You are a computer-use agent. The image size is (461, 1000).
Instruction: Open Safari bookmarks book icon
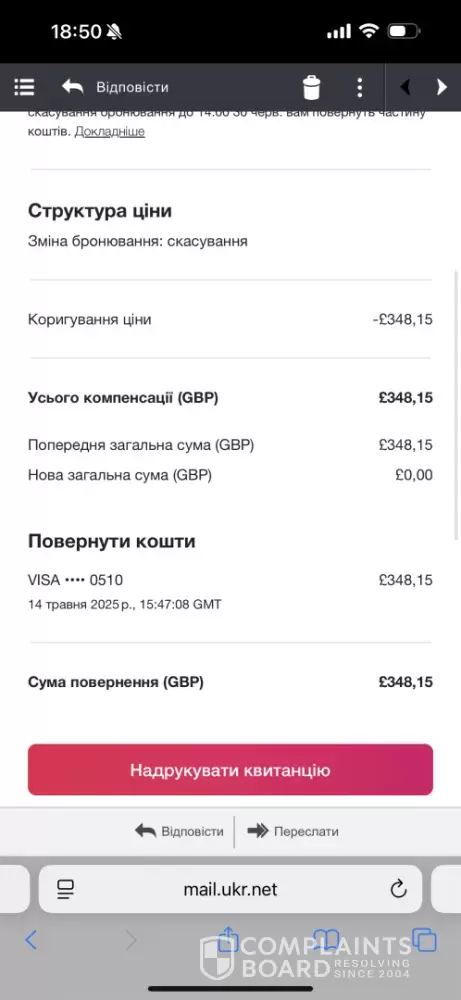pos(326,939)
